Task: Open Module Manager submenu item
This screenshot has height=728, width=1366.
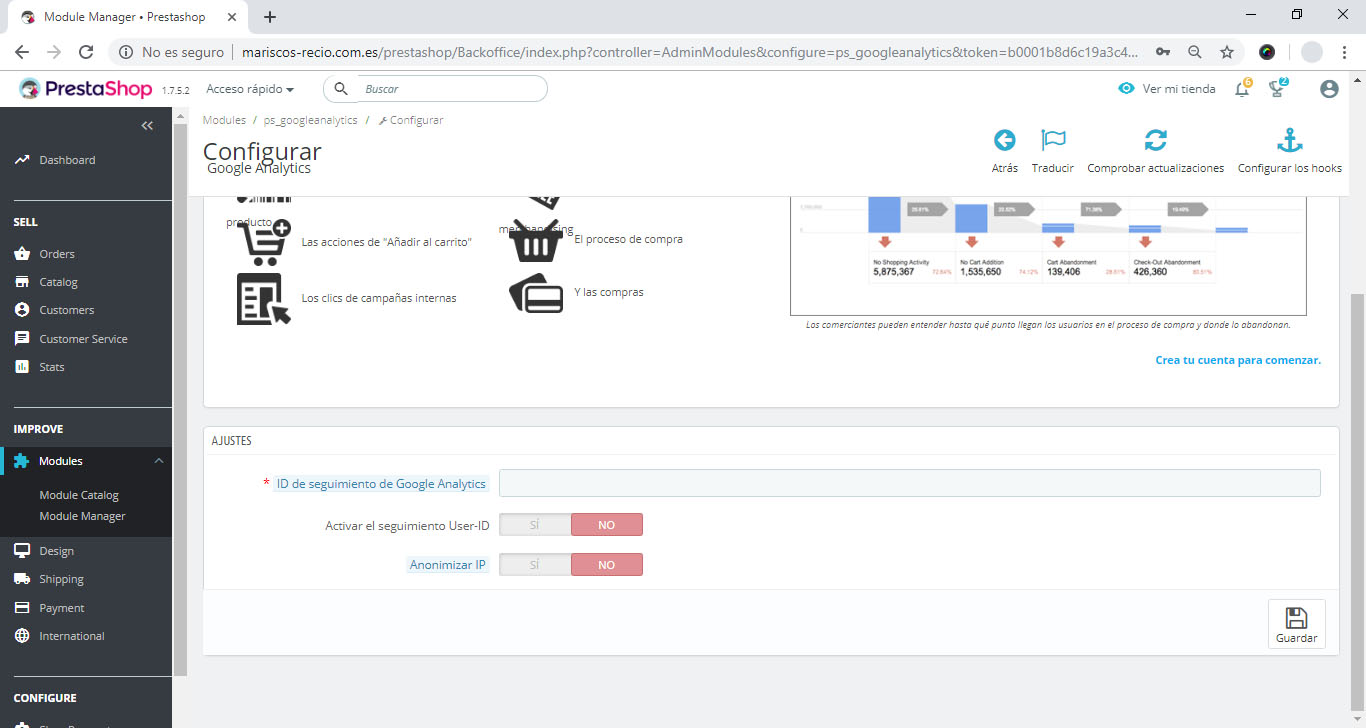Action: (82, 516)
